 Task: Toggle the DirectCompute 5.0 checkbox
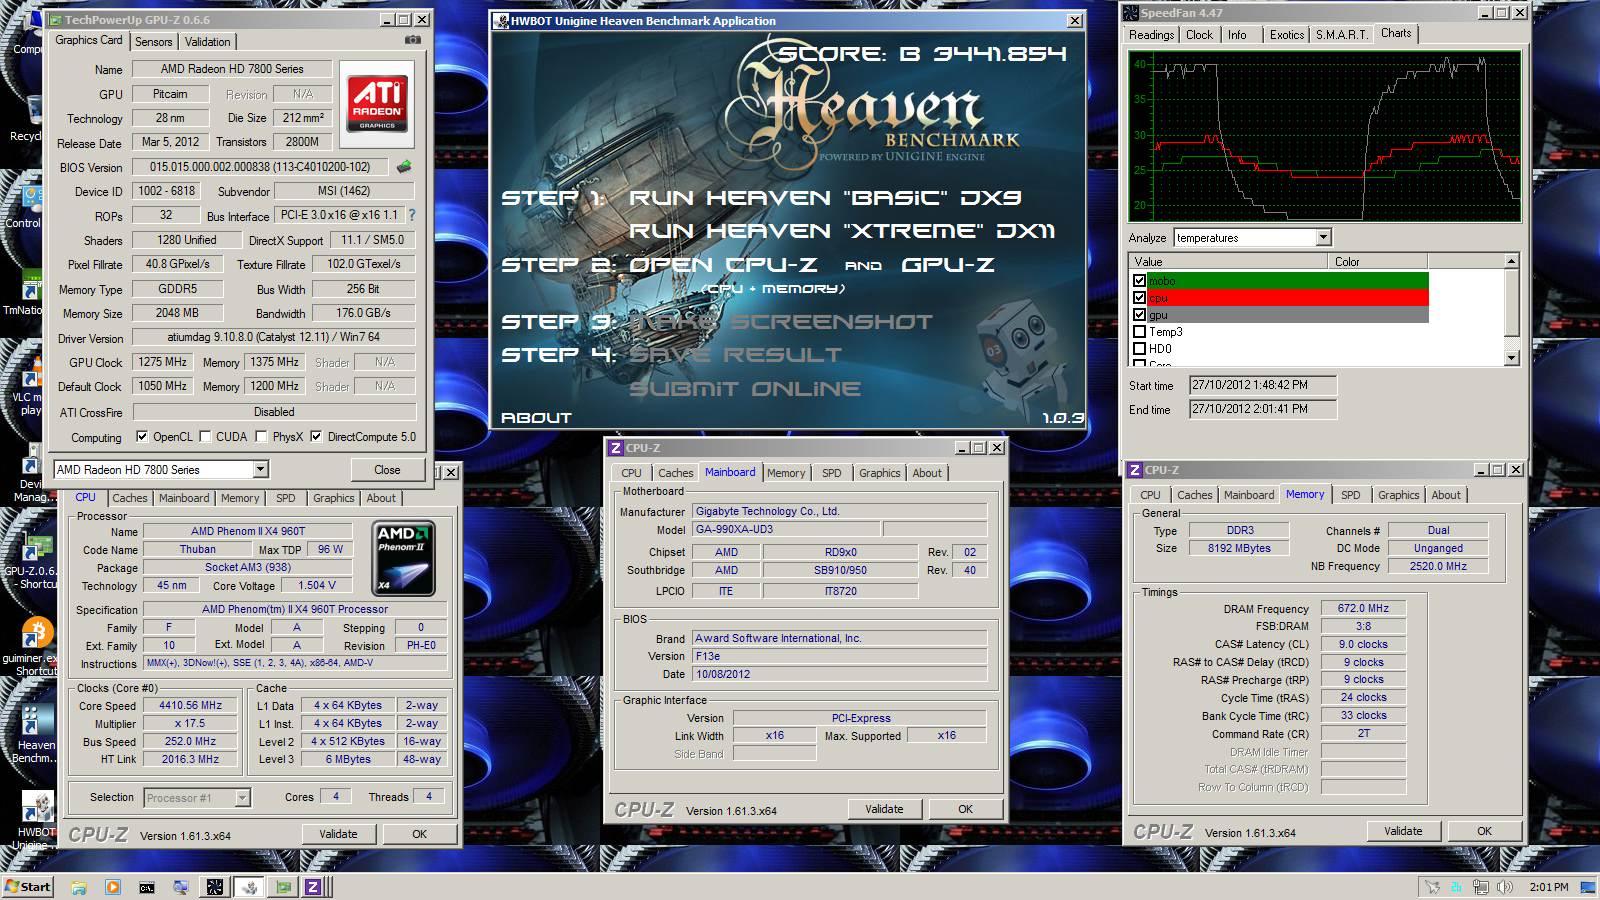point(316,436)
